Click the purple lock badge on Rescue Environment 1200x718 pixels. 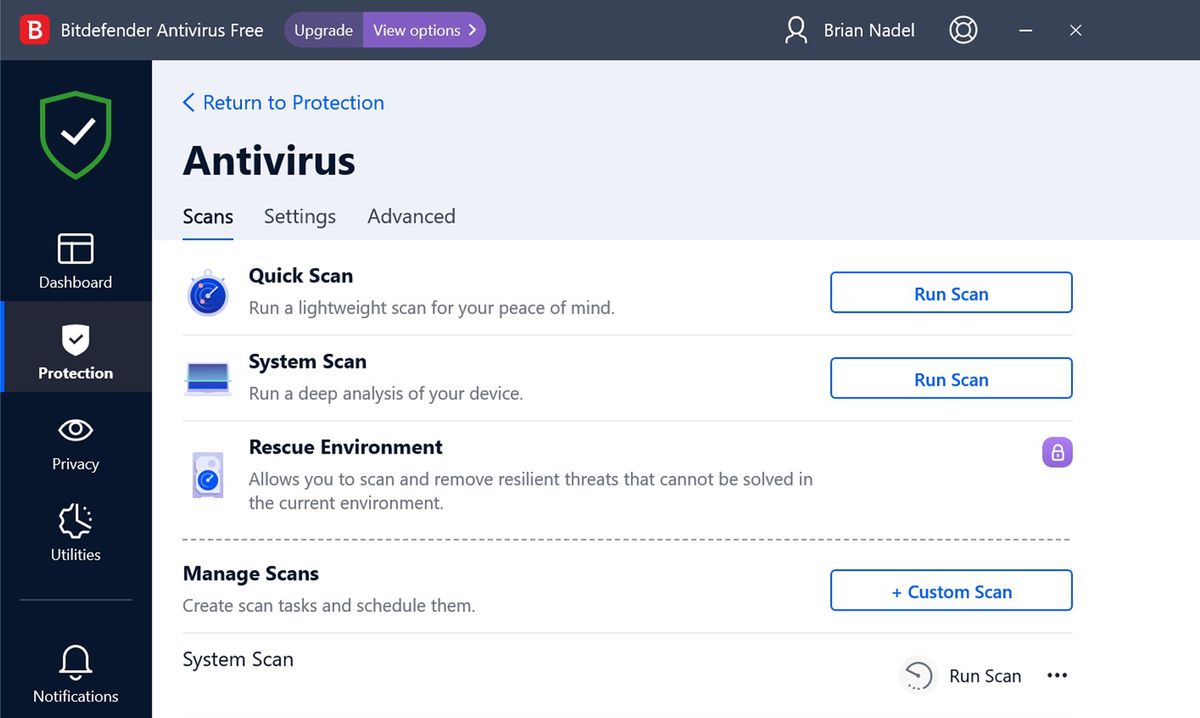tap(1057, 452)
